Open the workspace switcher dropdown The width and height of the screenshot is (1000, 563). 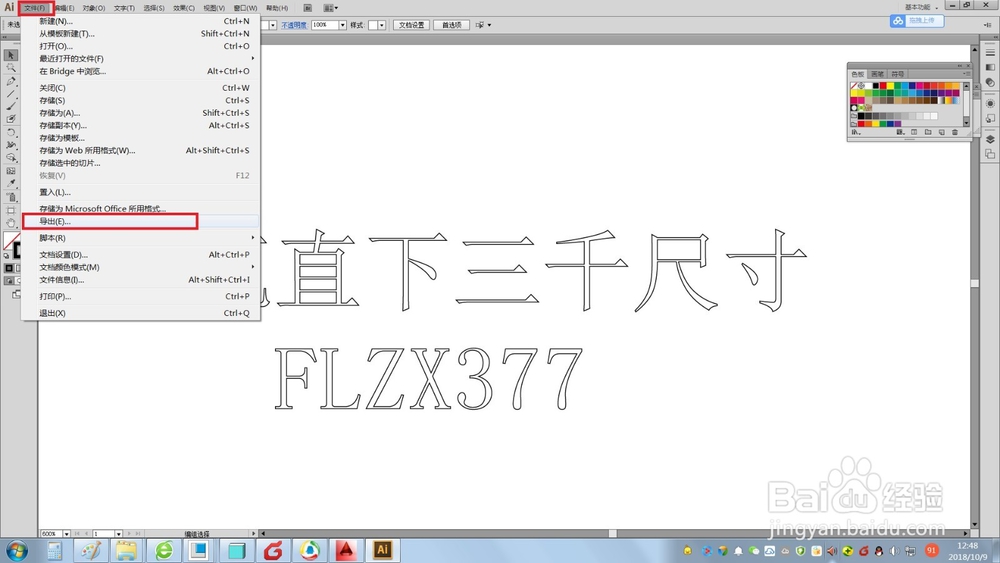click(922, 7)
